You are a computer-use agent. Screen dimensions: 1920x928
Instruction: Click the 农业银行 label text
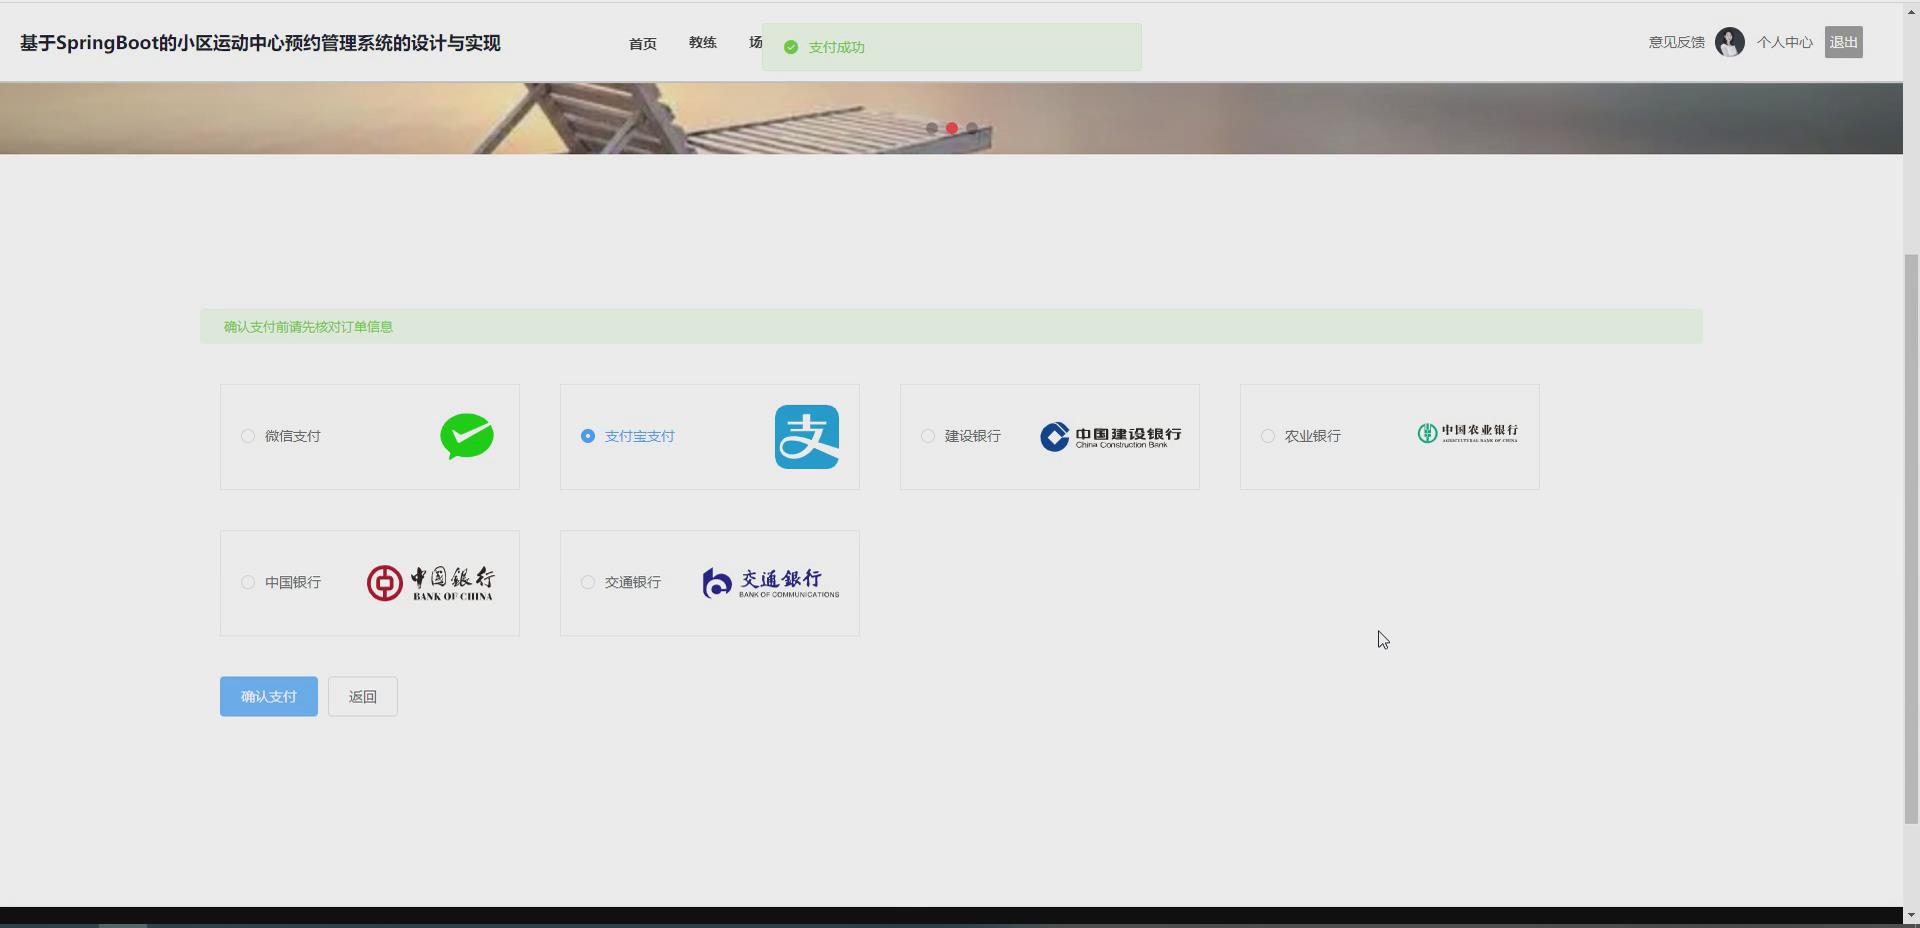[1313, 436]
